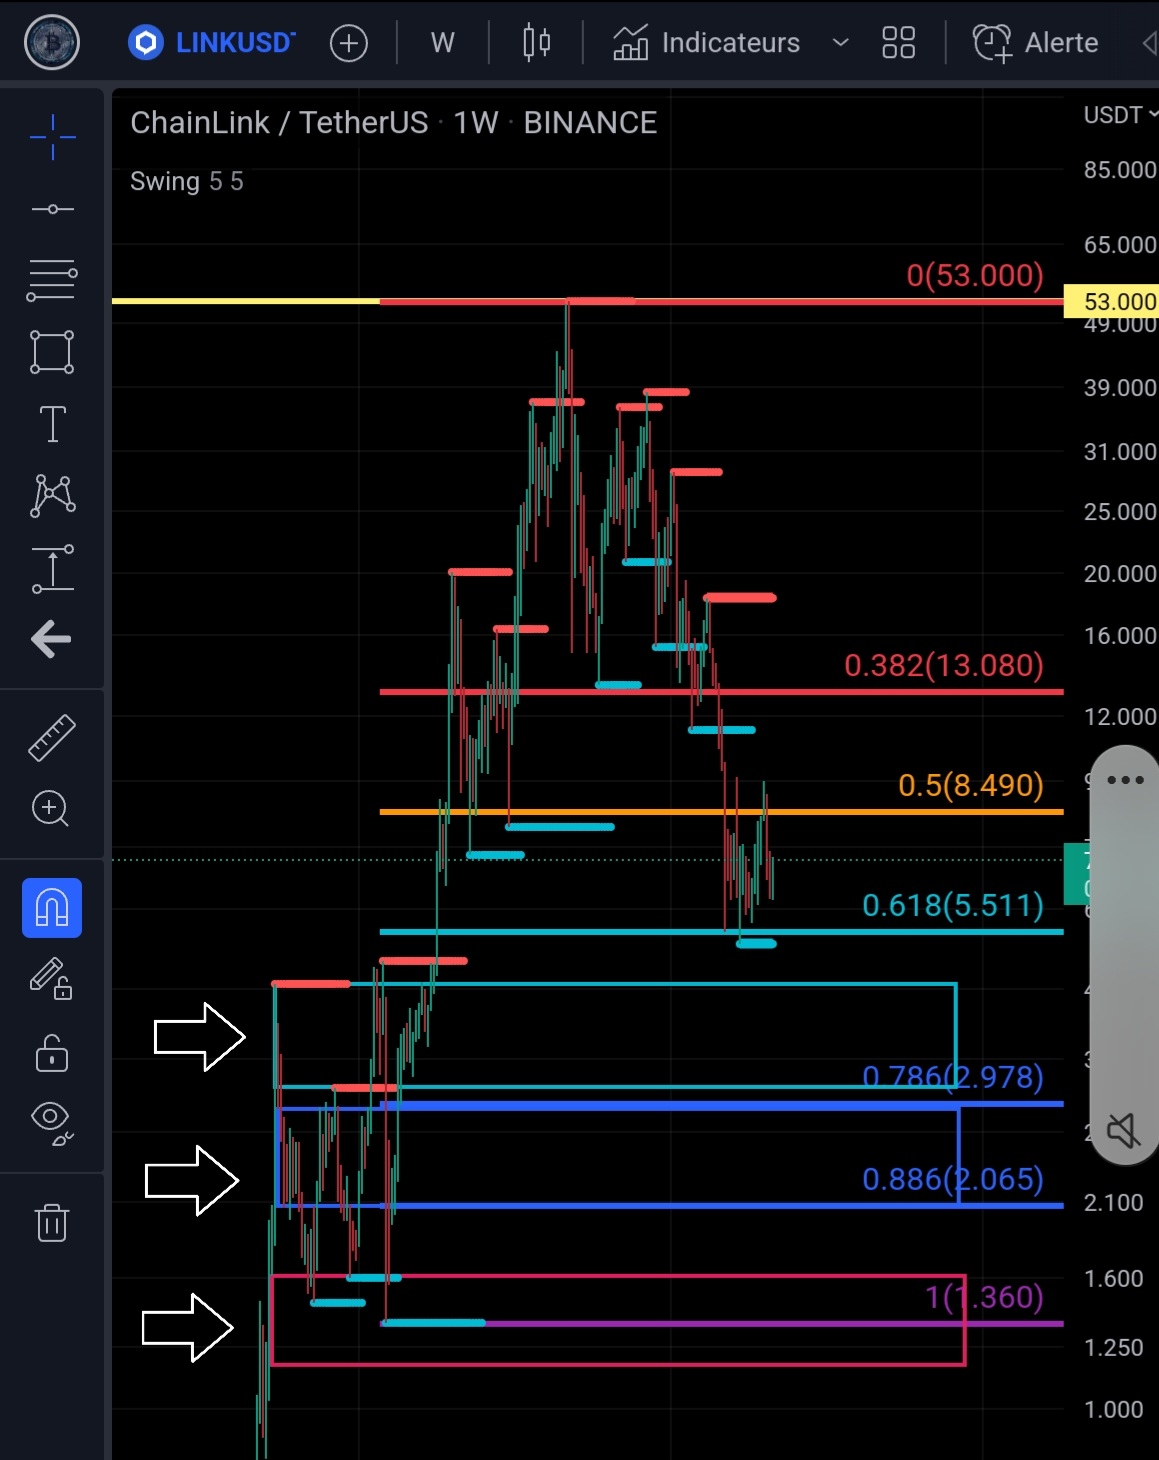
Task: Select the XABCD pattern tool
Action: tap(52, 496)
